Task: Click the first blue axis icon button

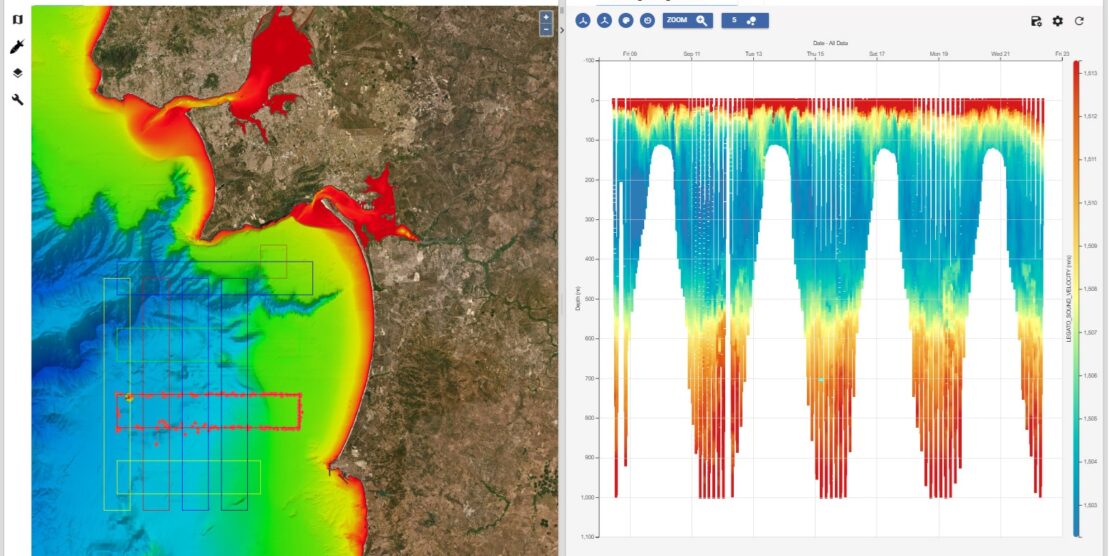Action: [x=583, y=20]
